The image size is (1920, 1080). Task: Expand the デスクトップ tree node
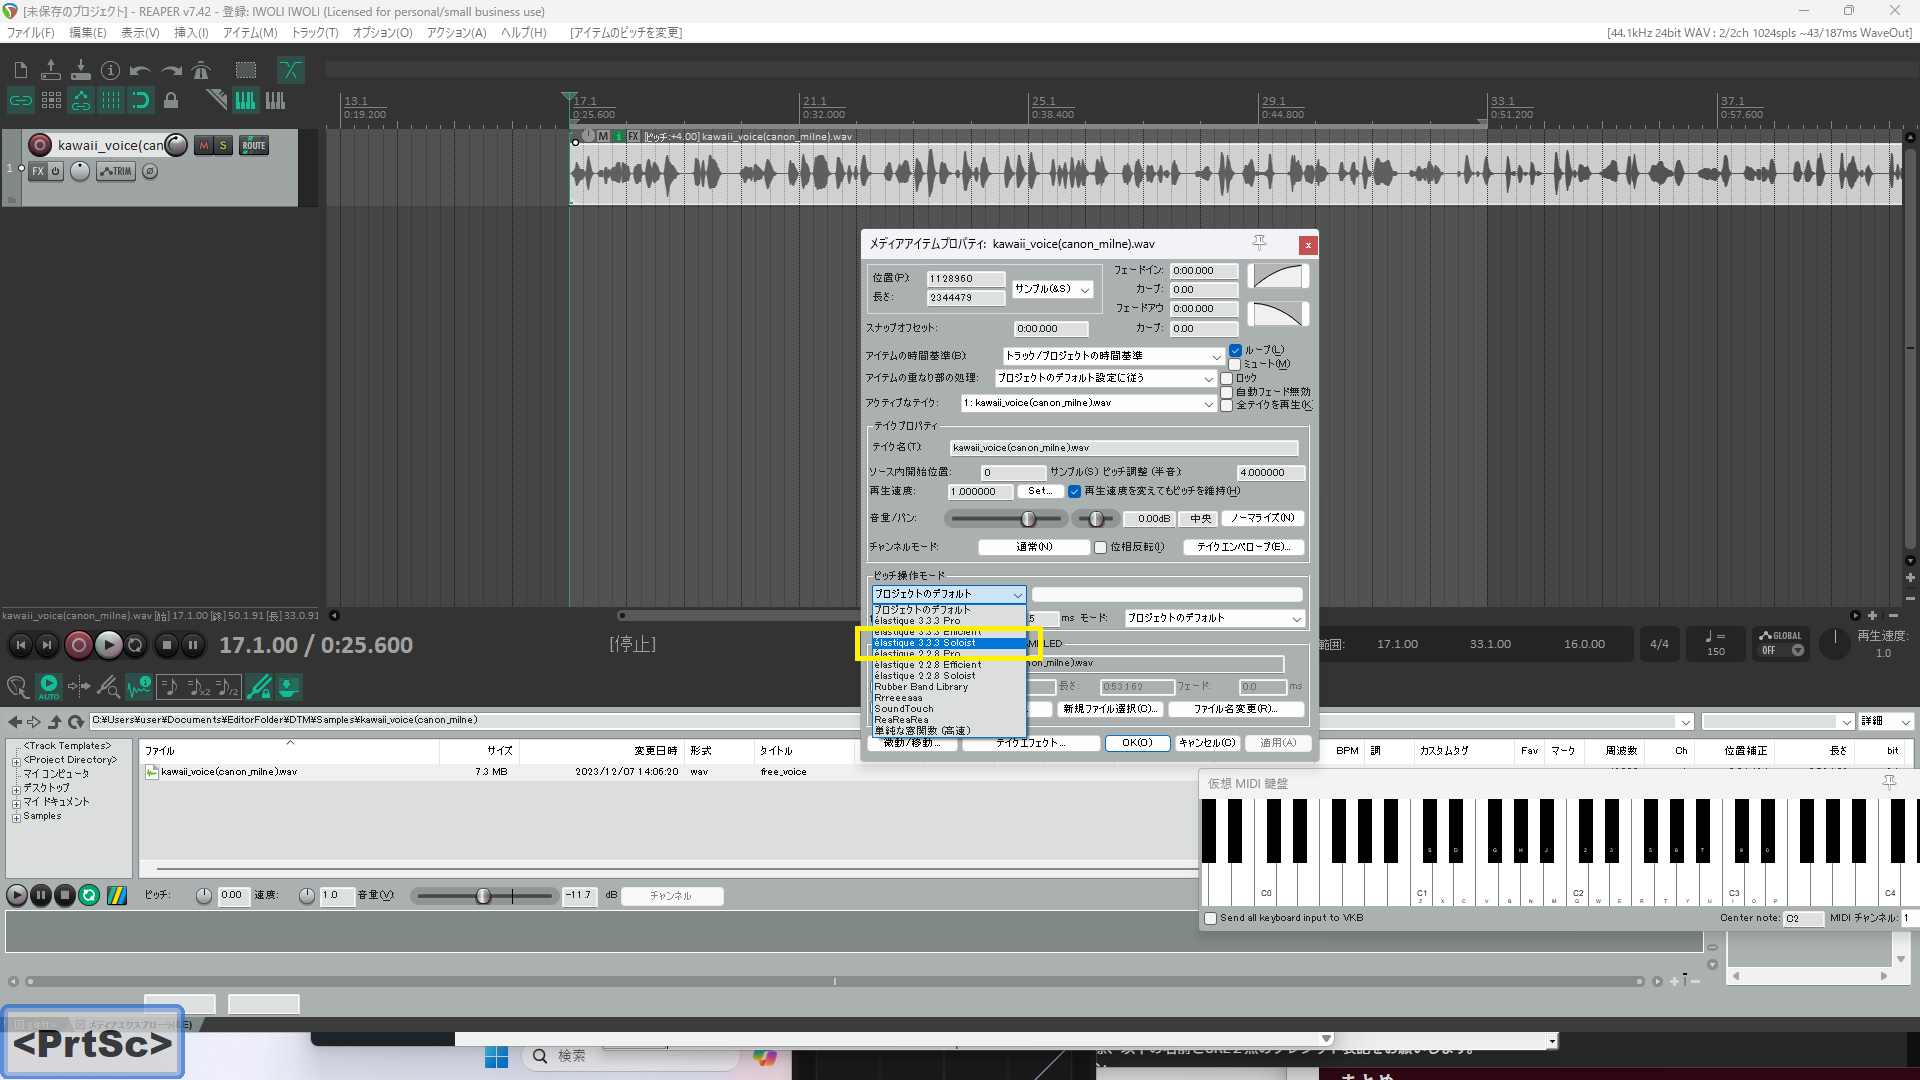click(x=16, y=789)
